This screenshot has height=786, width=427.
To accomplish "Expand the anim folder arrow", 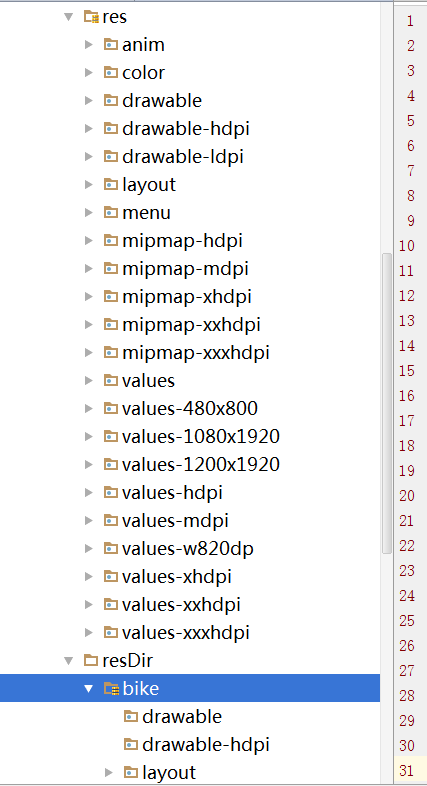I will 89,45.
